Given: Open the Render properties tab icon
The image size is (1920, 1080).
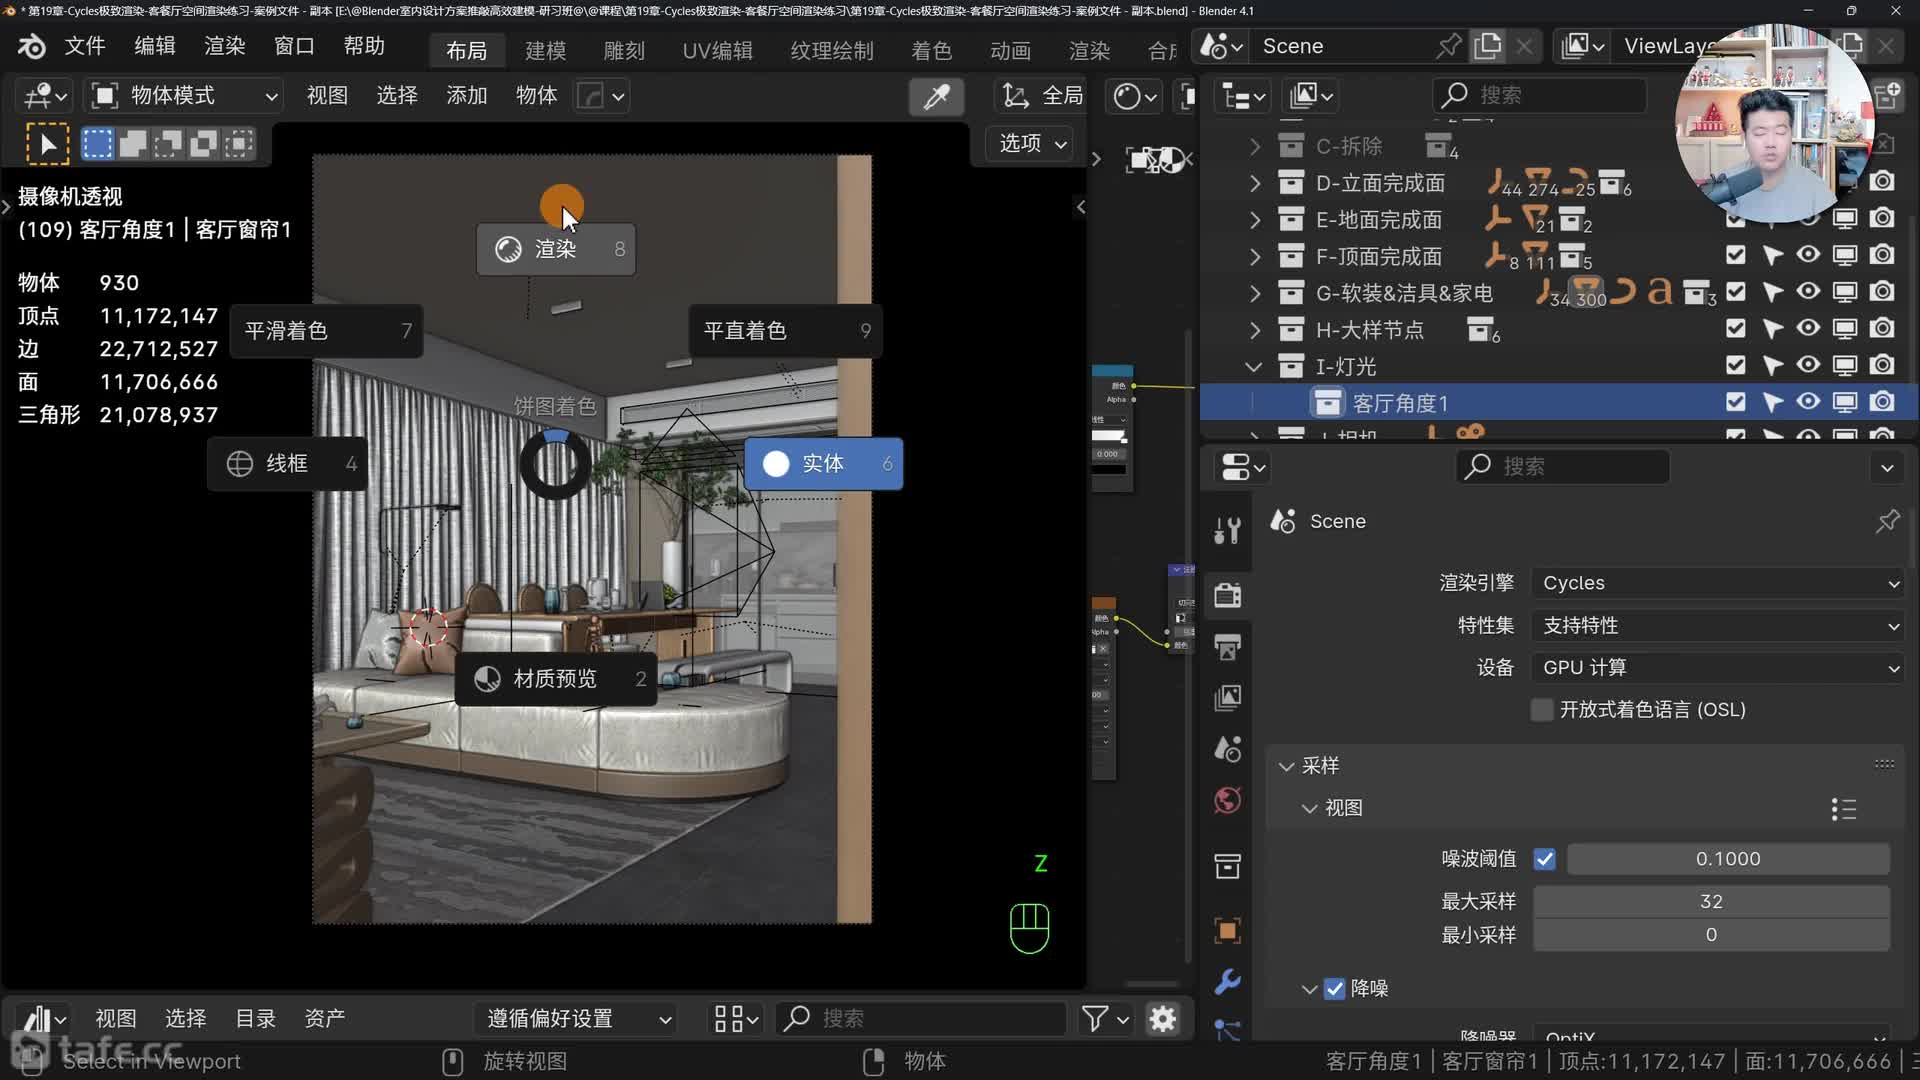Looking at the screenshot, I should [x=1227, y=595].
